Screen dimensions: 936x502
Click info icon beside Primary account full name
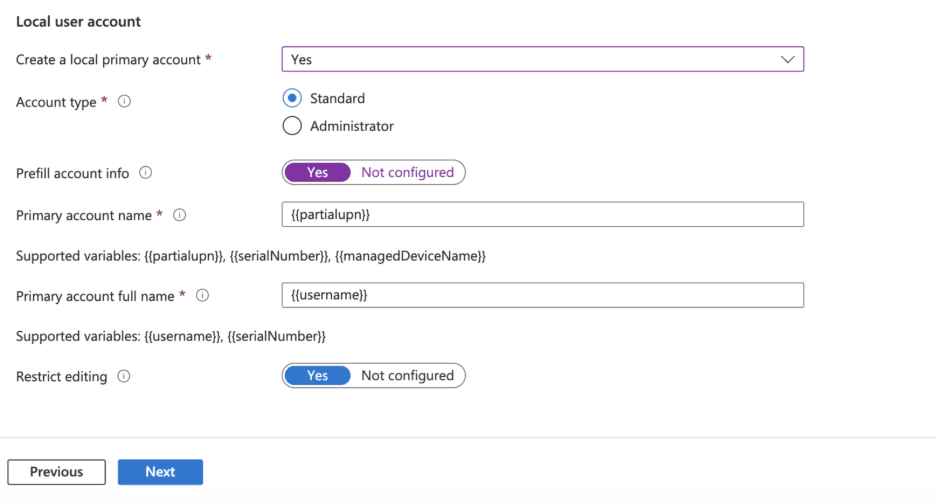203,296
